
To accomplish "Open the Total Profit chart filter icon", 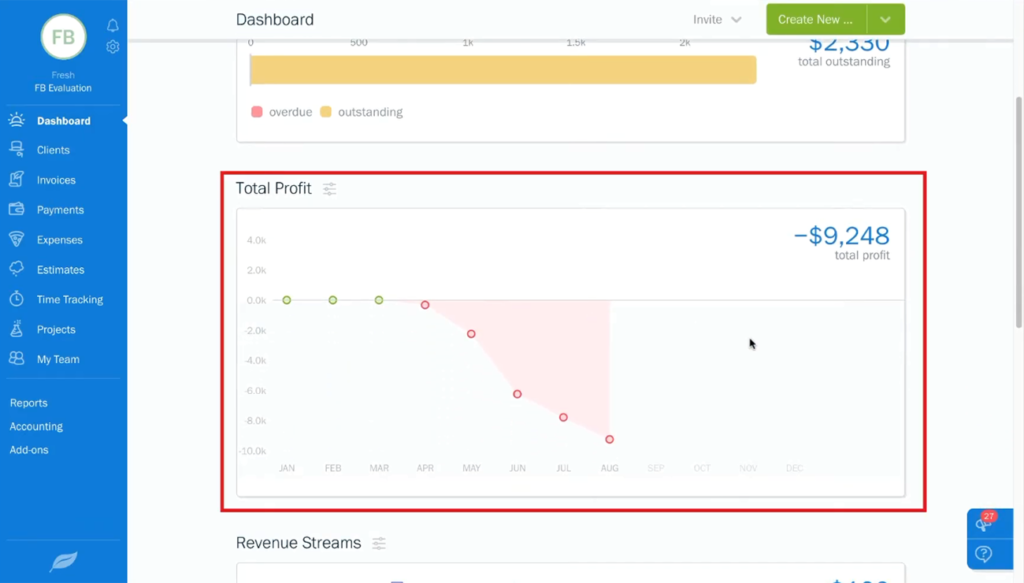I will (329, 188).
